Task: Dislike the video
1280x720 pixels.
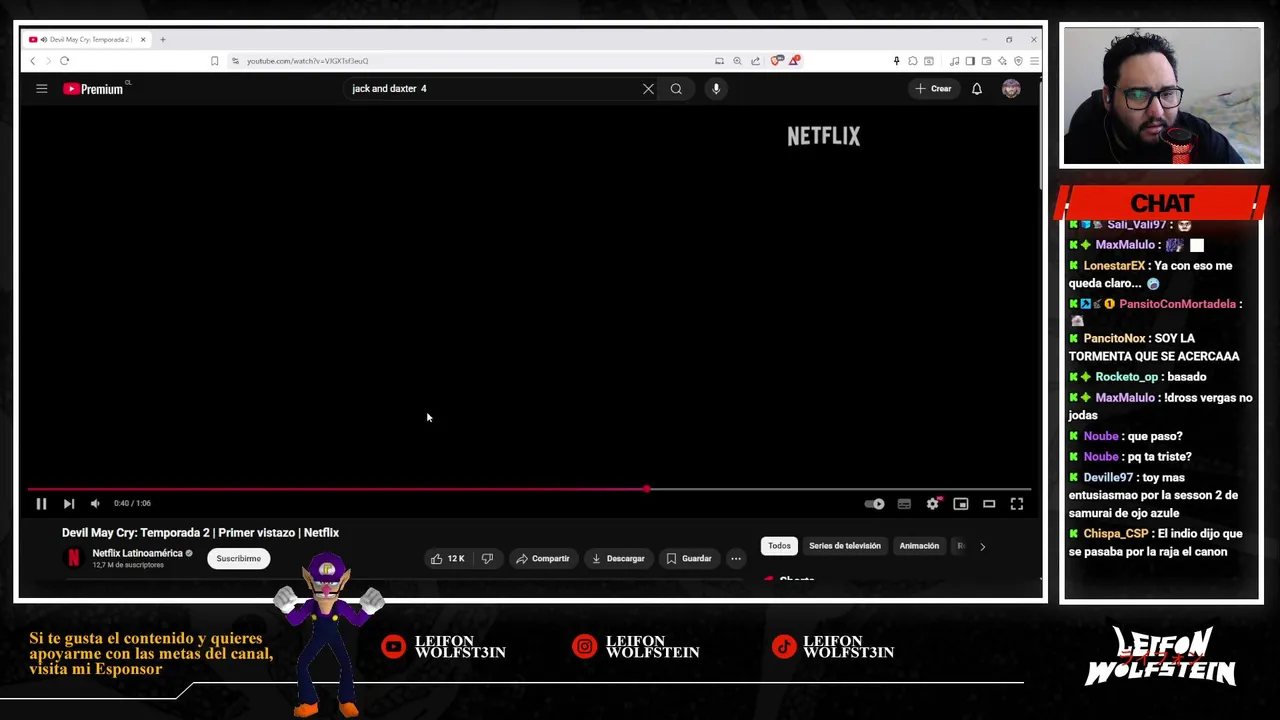Action: tap(487, 559)
